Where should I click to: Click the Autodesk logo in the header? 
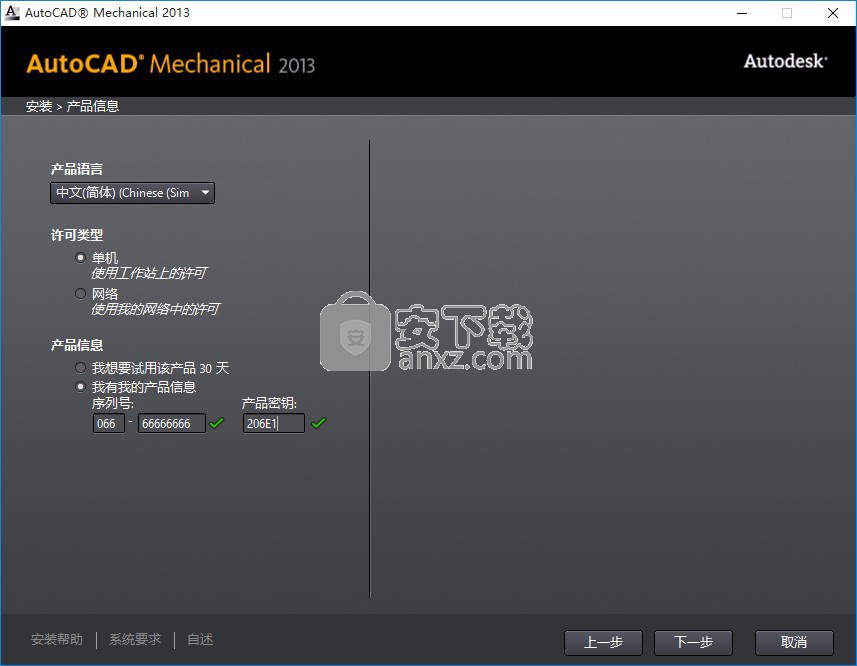tap(785, 61)
